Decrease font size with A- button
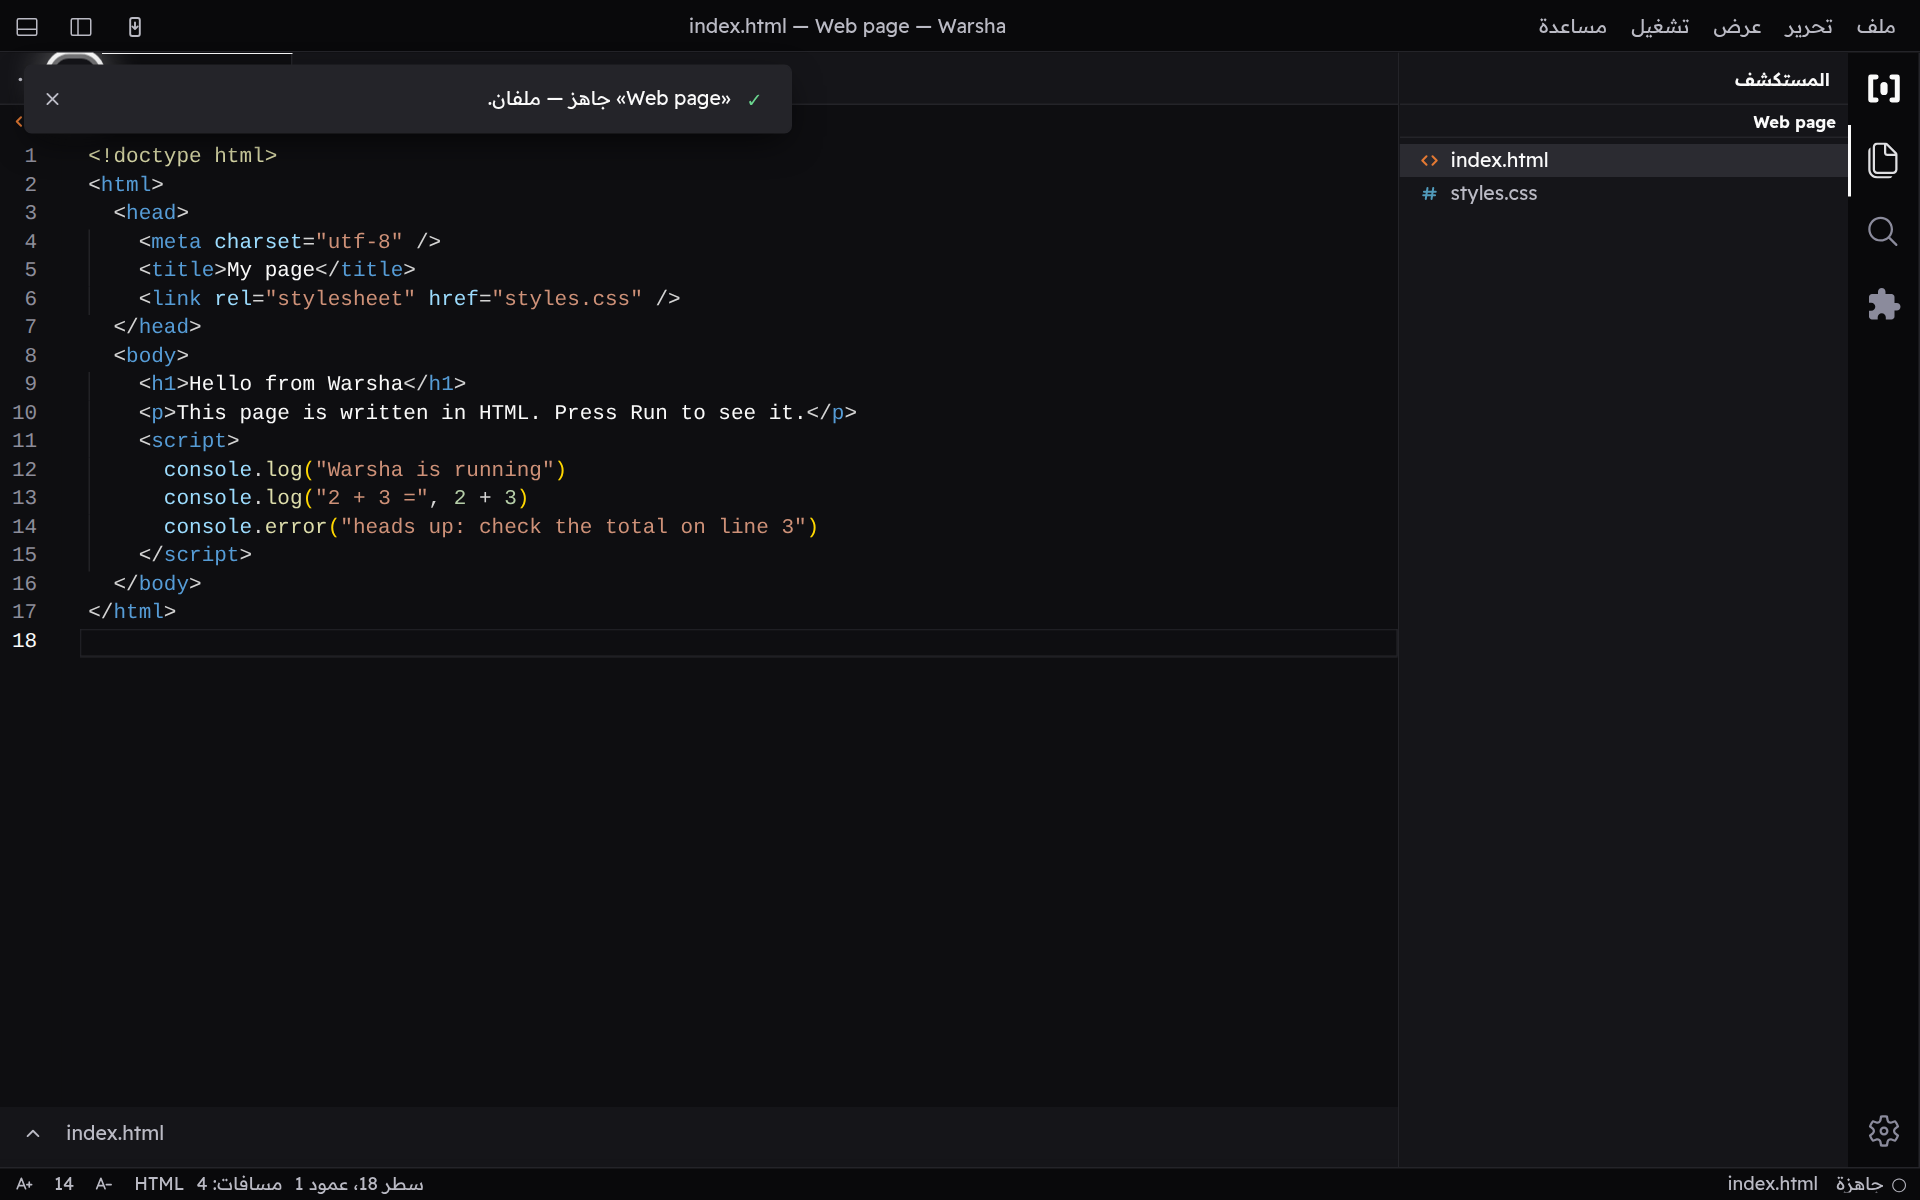 pos(104,1184)
